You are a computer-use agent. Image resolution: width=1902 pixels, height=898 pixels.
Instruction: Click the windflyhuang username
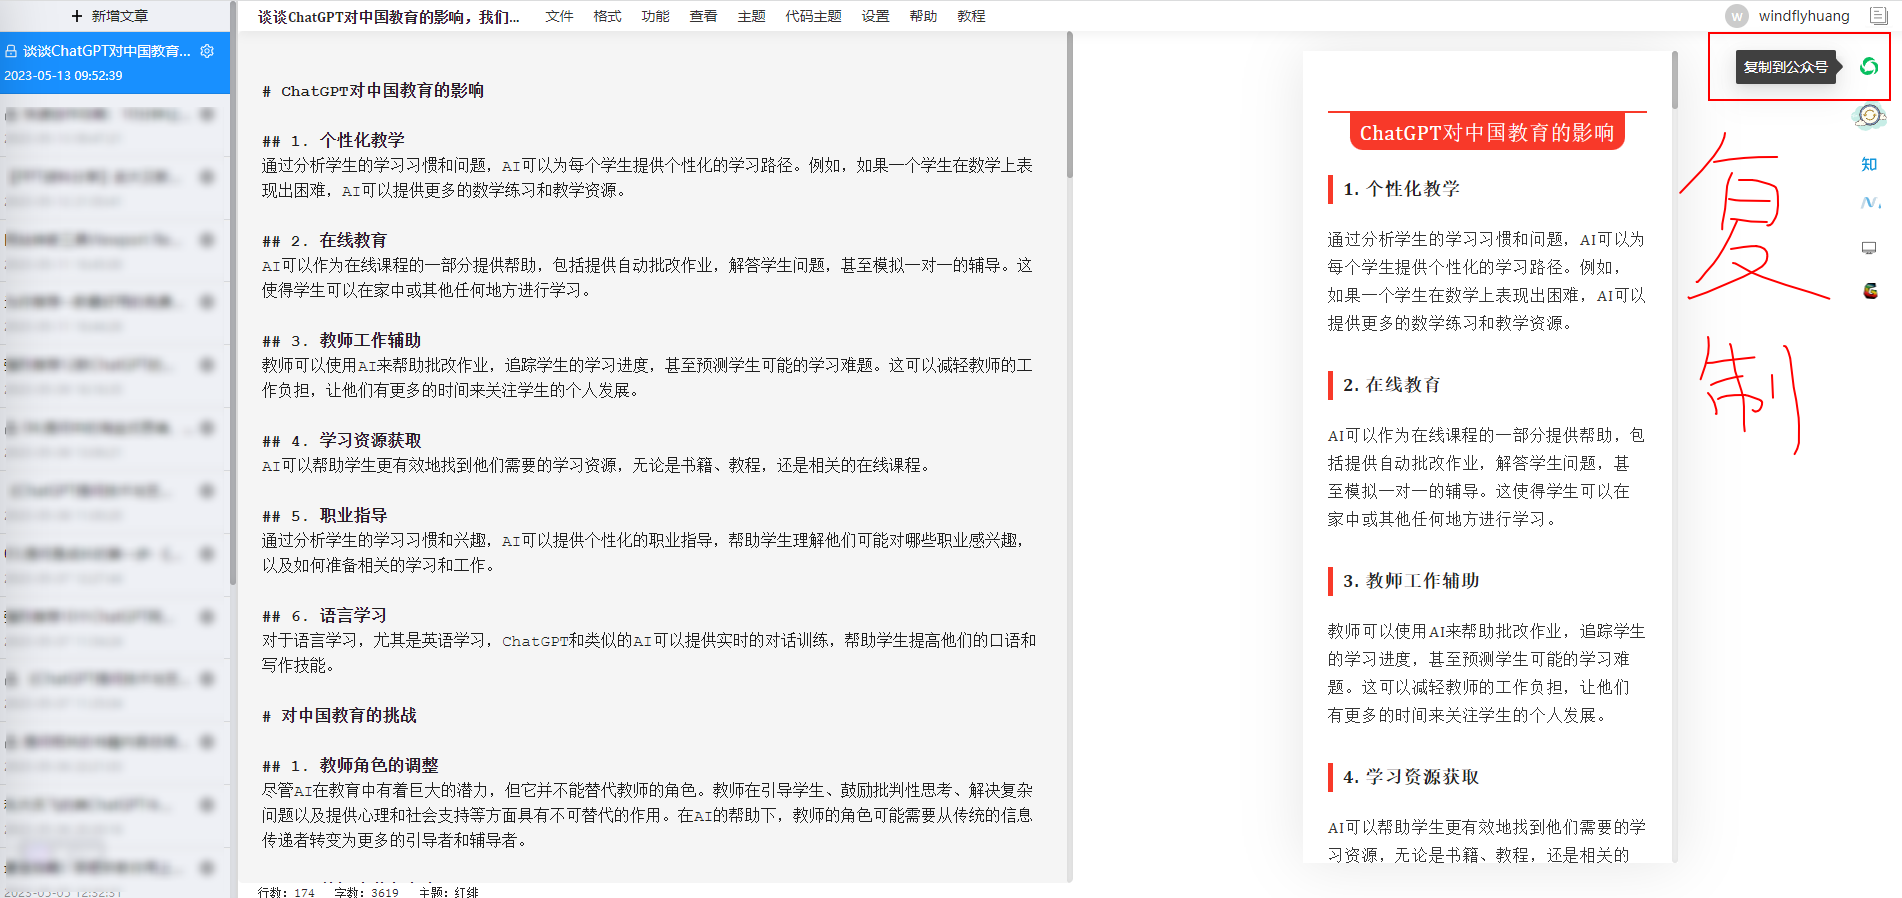pyautogui.click(x=1804, y=16)
